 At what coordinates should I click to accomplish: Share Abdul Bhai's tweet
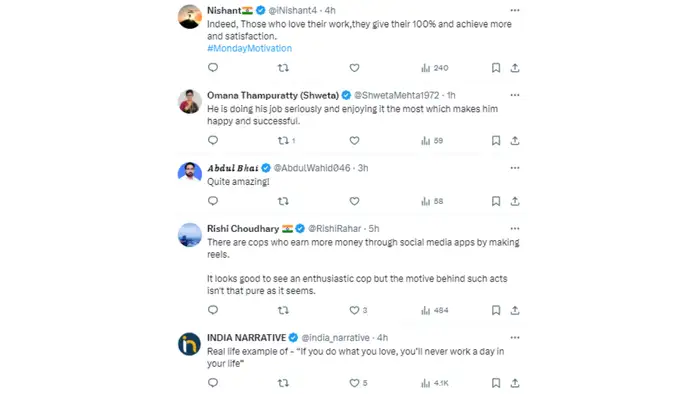515,201
